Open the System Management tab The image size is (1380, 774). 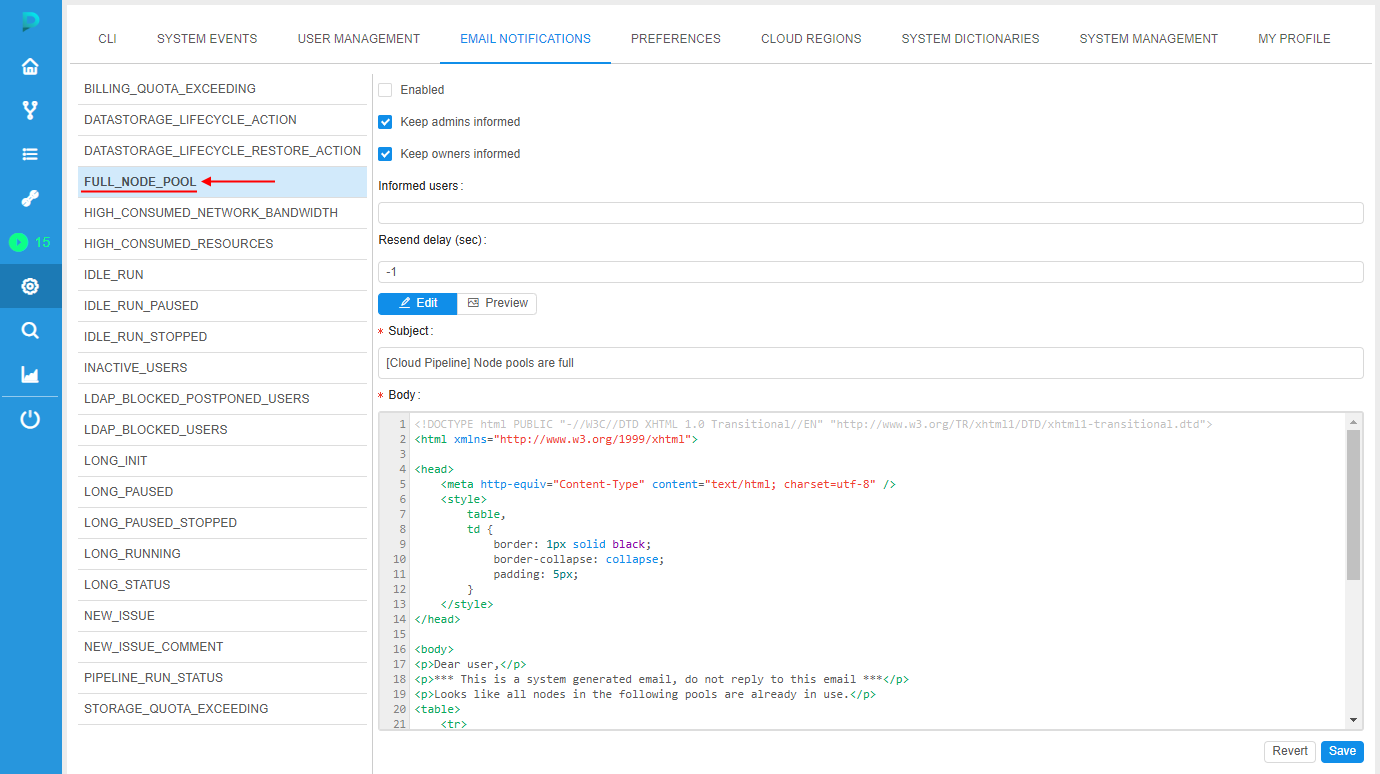pyautogui.click(x=1149, y=39)
